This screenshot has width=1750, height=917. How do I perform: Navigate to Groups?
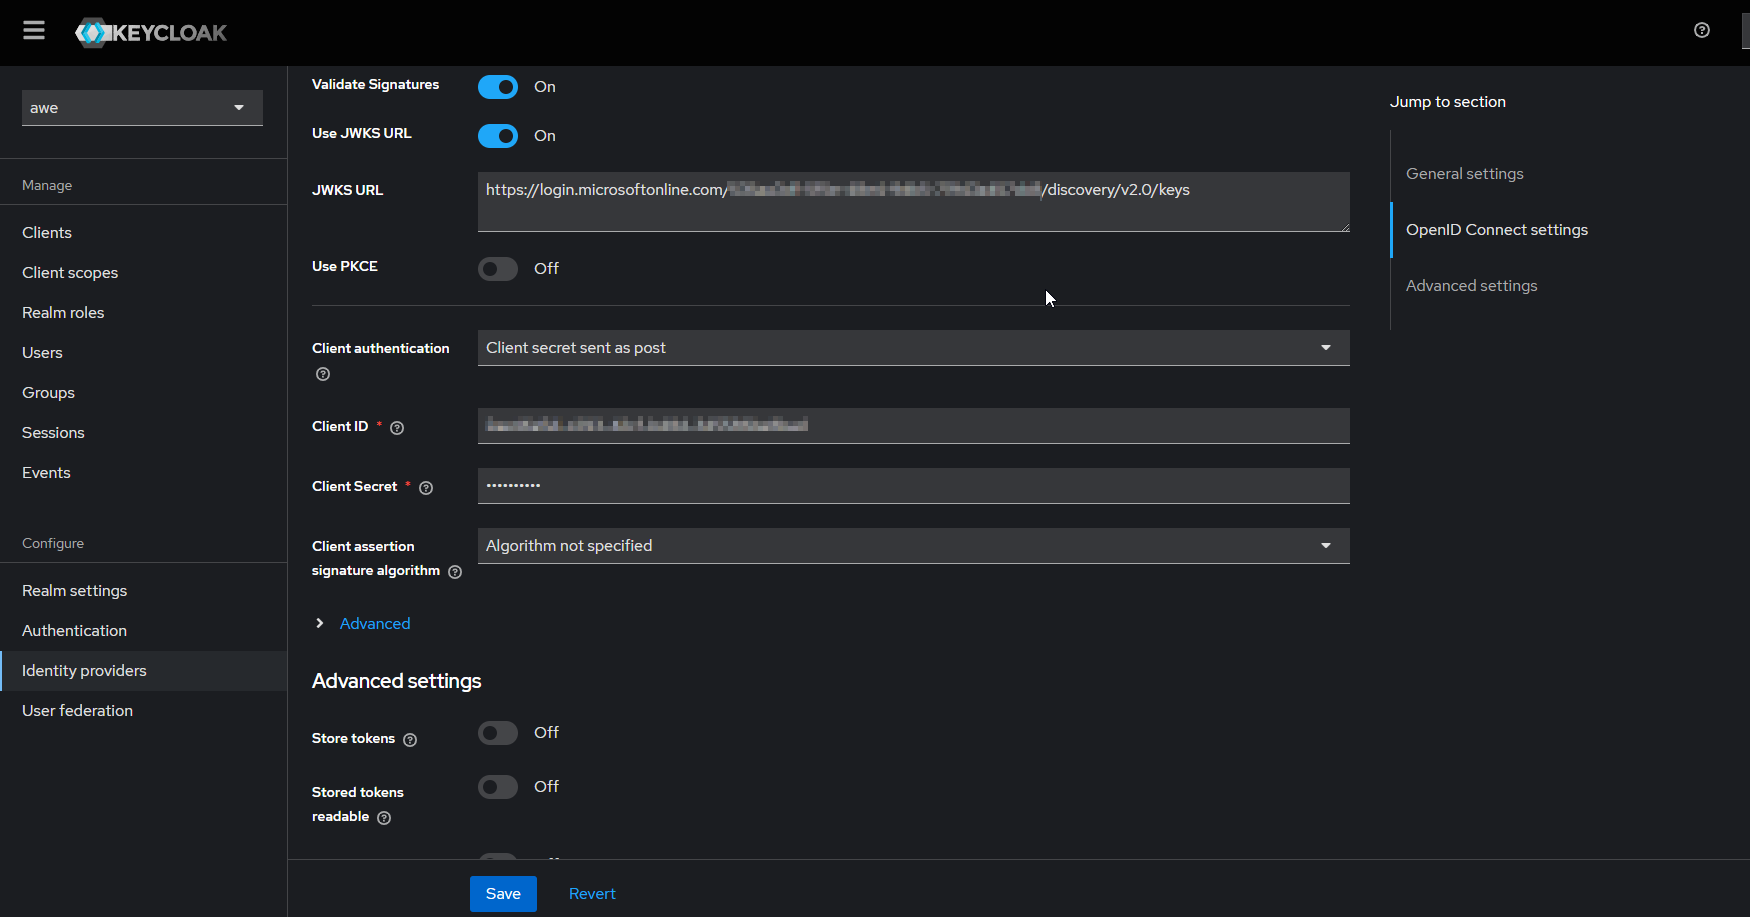click(x=48, y=393)
